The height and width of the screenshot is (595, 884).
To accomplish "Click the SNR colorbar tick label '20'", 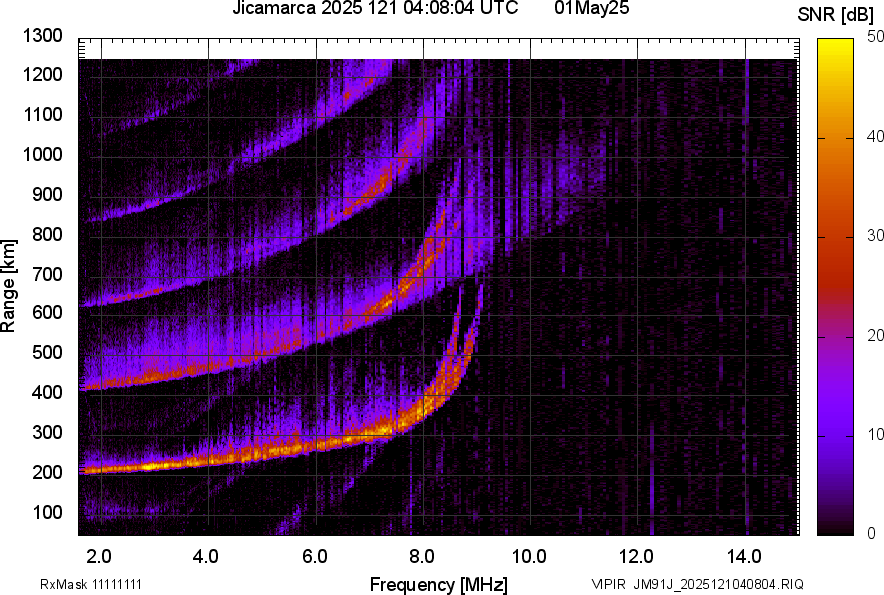I will coord(875,336).
